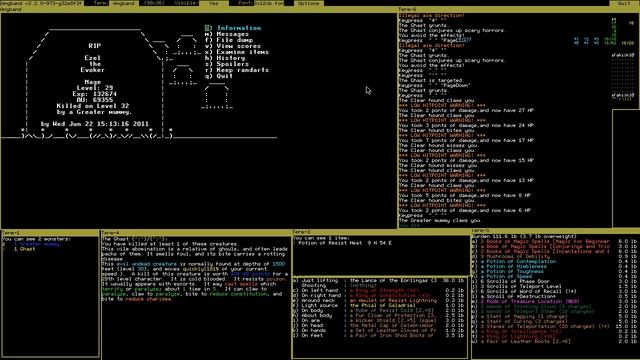The height and width of the screenshot is (360, 640).
Task: Click Wands of Stinking Cloud row
Action: pyautogui.click(x=554, y=306)
